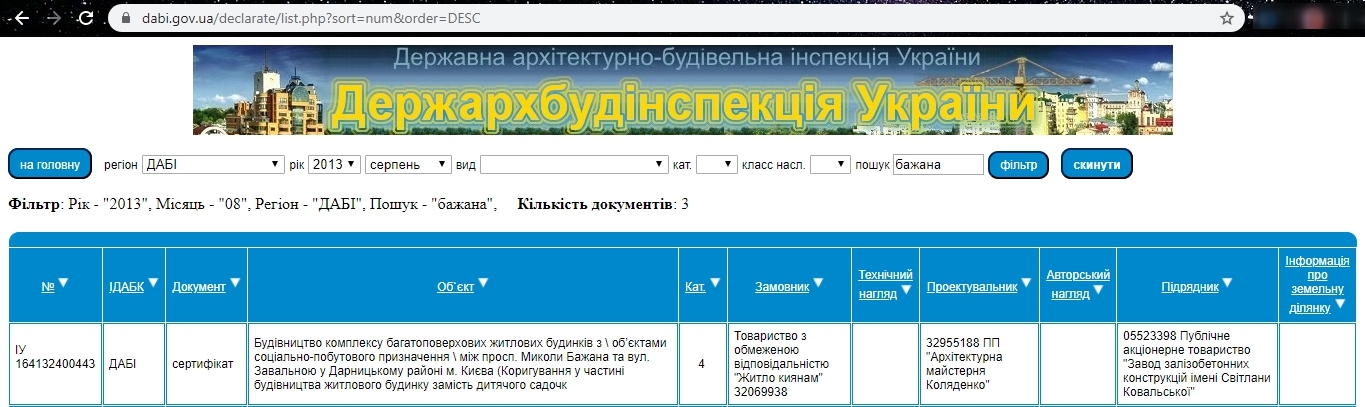
Task: Sort by the Кат. column header
Action: [695, 287]
